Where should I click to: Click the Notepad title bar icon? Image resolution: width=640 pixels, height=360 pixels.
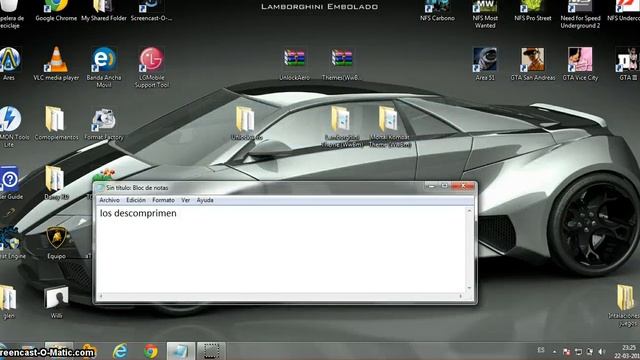coord(100,188)
